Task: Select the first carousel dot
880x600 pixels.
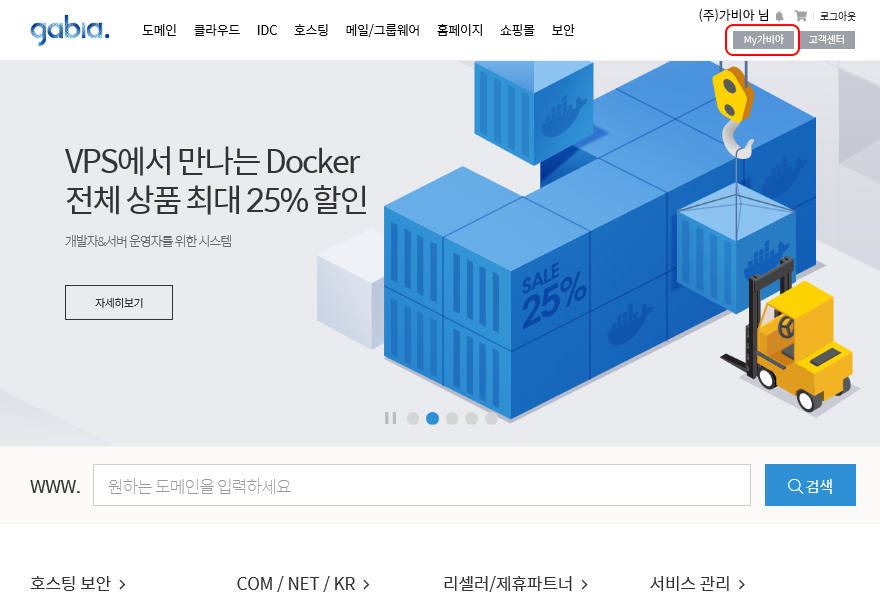Action: (x=413, y=418)
